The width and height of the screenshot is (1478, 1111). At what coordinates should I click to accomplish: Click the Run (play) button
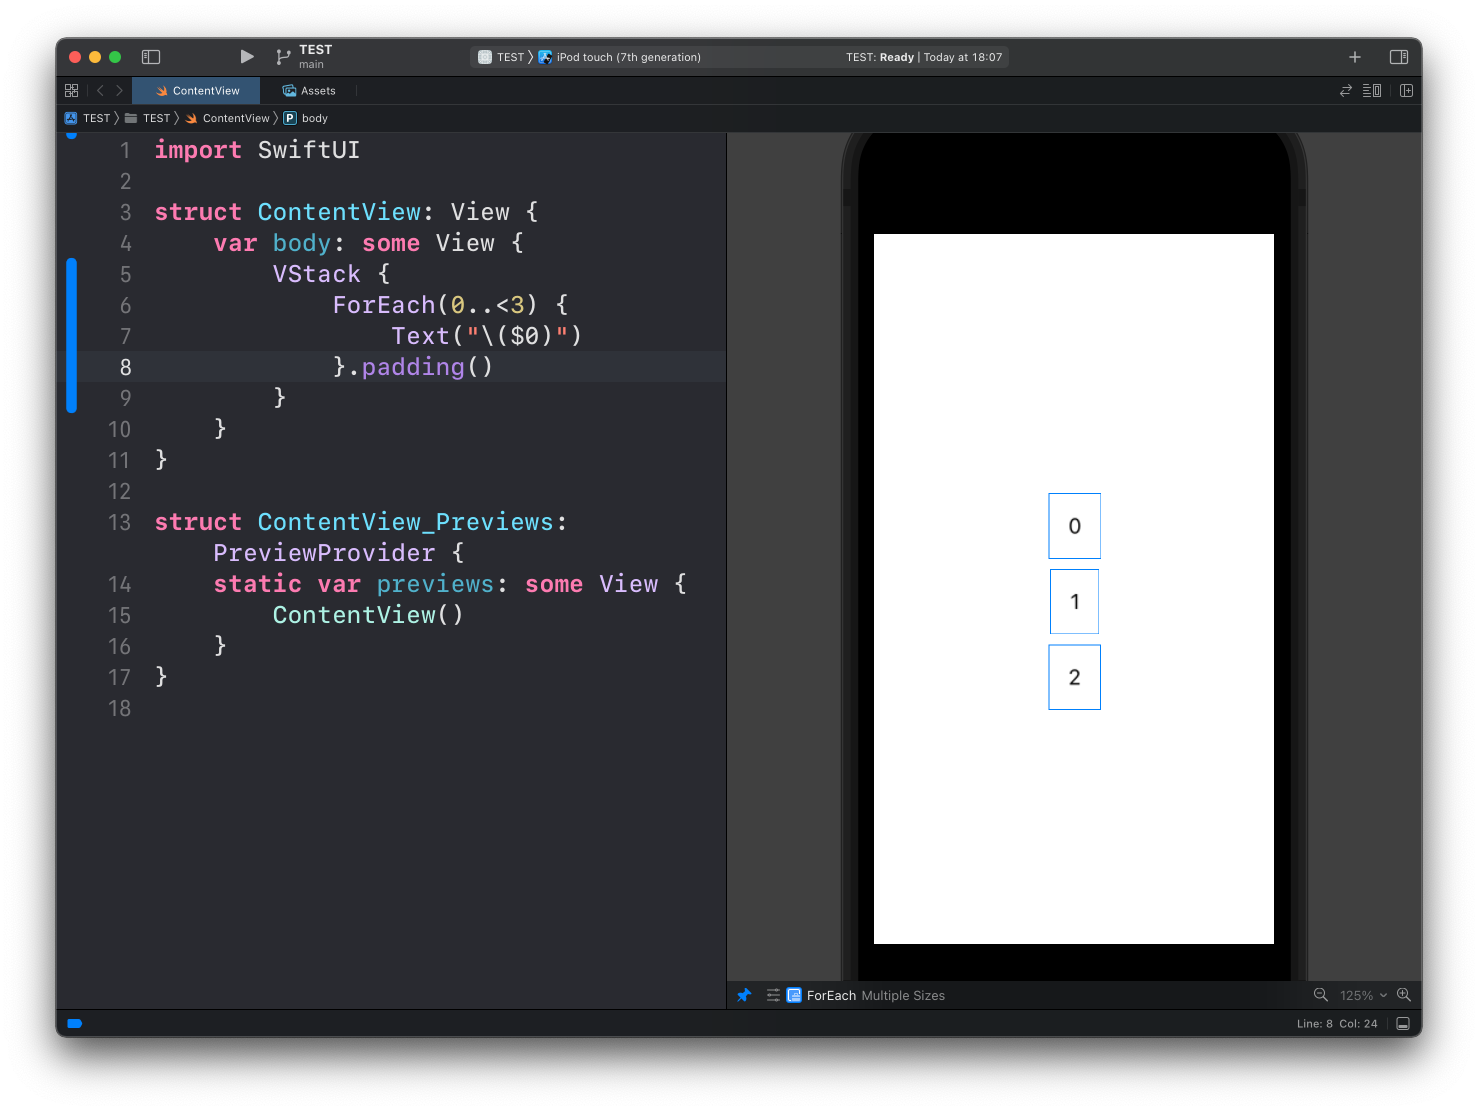[x=247, y=57]
